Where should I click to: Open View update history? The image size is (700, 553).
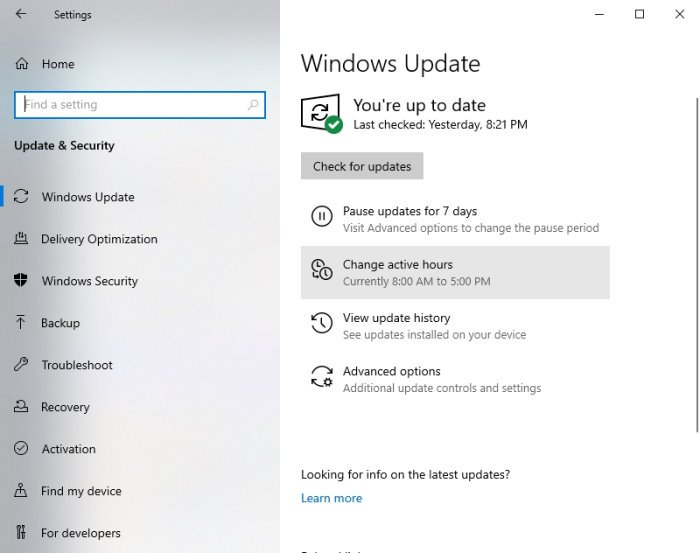tap(455, 326)
